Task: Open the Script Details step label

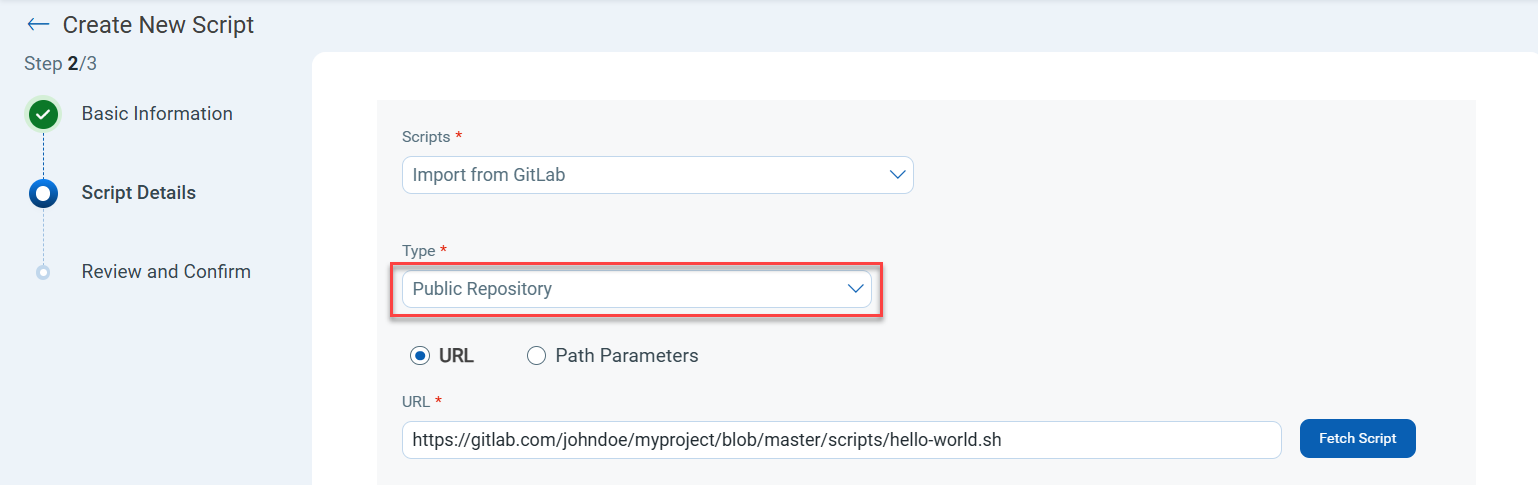Action: [138, 193]
